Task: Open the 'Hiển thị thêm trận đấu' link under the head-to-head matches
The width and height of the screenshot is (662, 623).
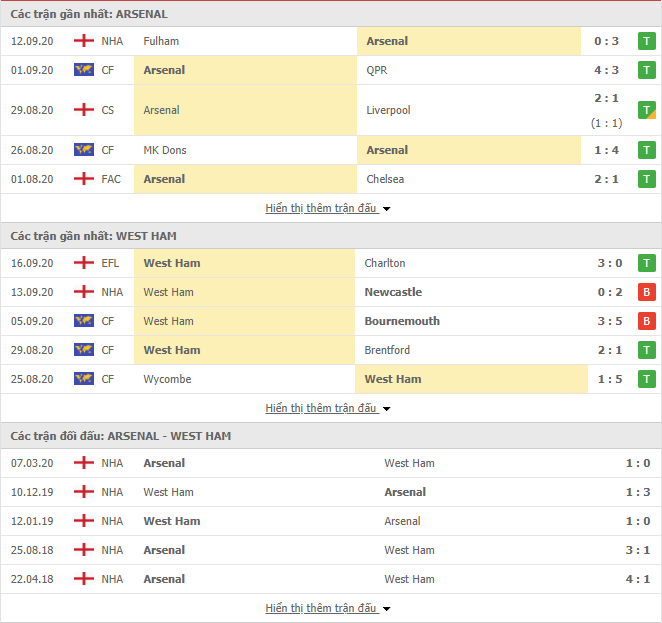Action: point(321,608)
